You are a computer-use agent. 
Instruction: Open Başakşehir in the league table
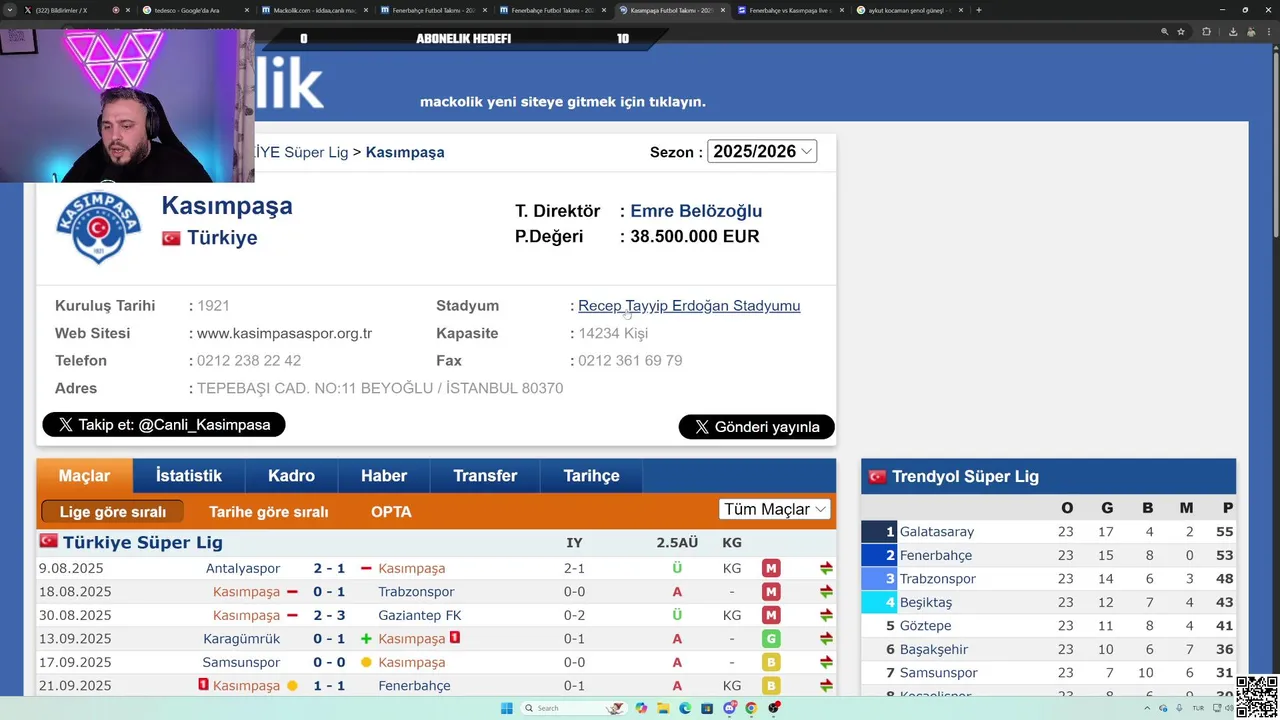click(933, 650)
